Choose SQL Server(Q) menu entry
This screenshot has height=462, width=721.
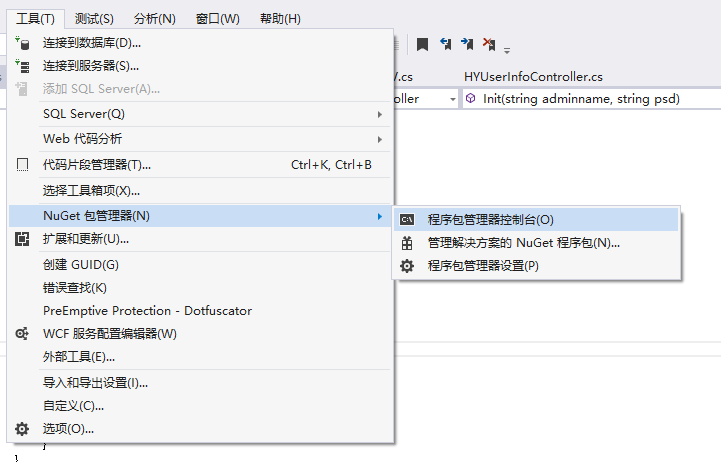(200, 114)
